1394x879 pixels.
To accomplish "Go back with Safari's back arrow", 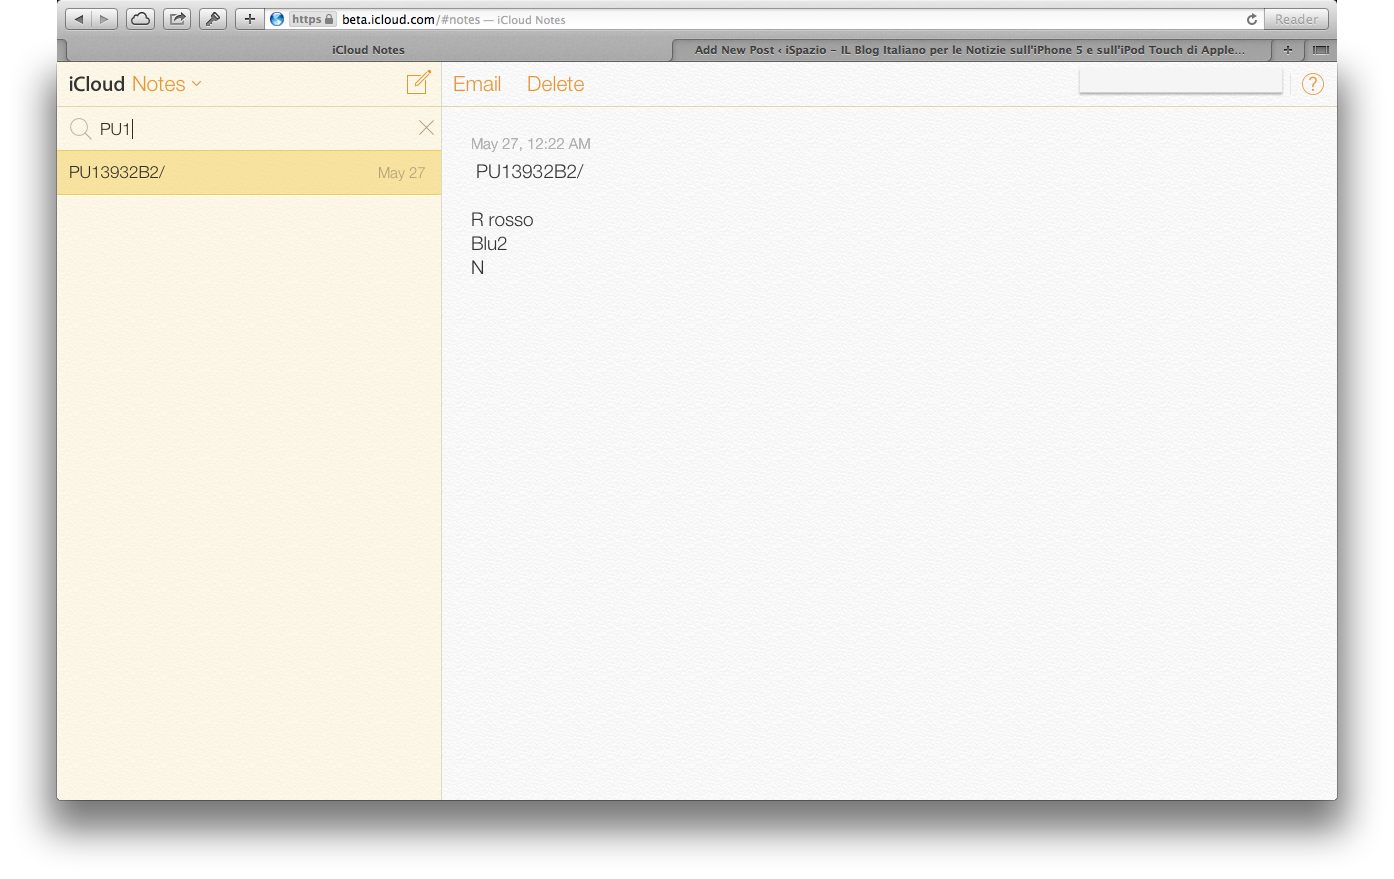I will pyautogui.click(x=78, y=19).
